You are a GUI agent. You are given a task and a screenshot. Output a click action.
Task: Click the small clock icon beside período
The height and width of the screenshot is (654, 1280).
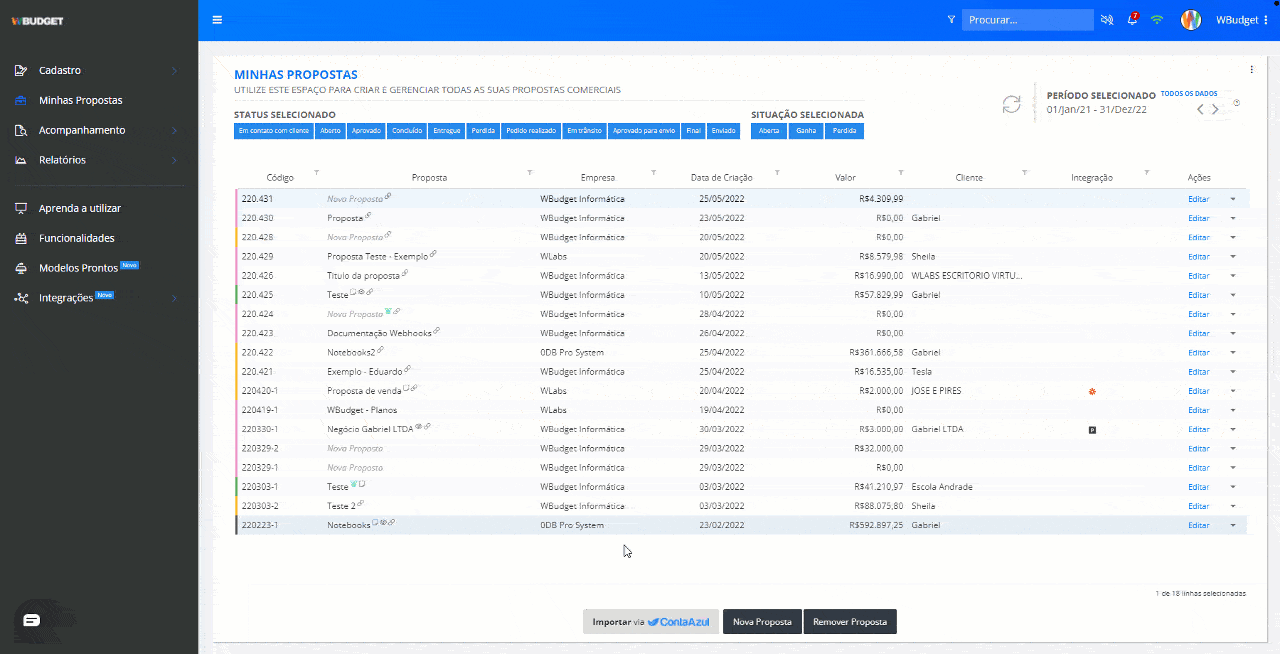click(x=1237, y=103)
